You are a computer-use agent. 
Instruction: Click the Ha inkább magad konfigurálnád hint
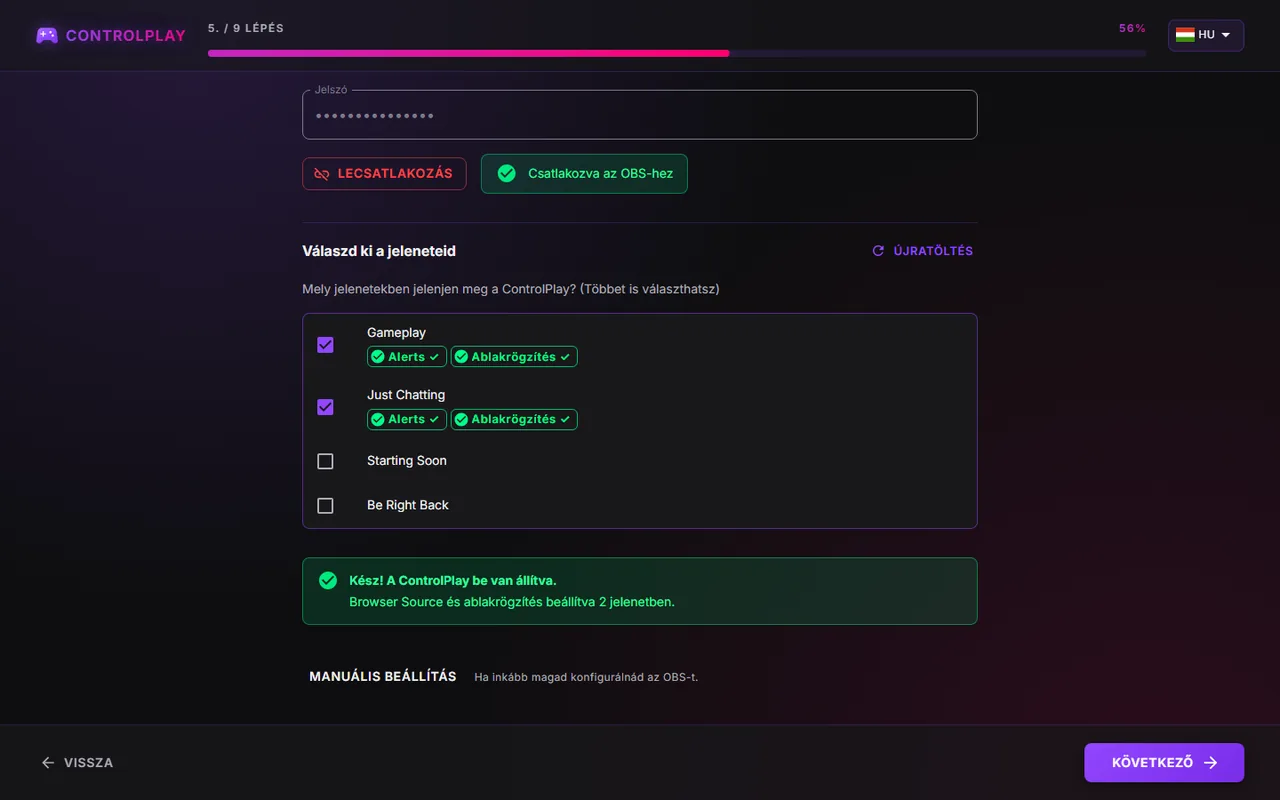tap(586, 677)
